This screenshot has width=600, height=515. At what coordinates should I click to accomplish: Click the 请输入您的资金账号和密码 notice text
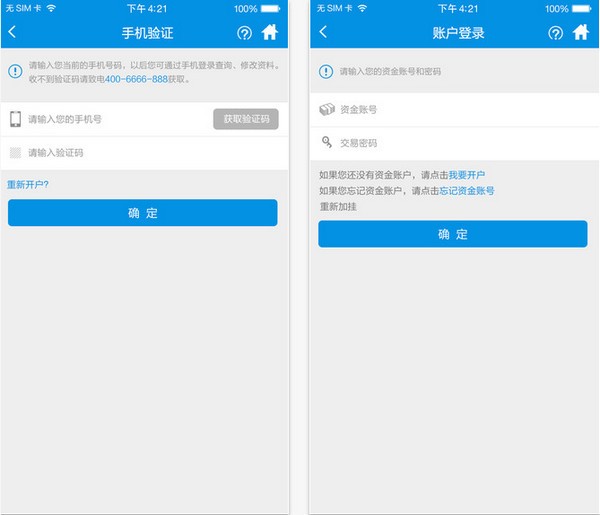point(390,72)
